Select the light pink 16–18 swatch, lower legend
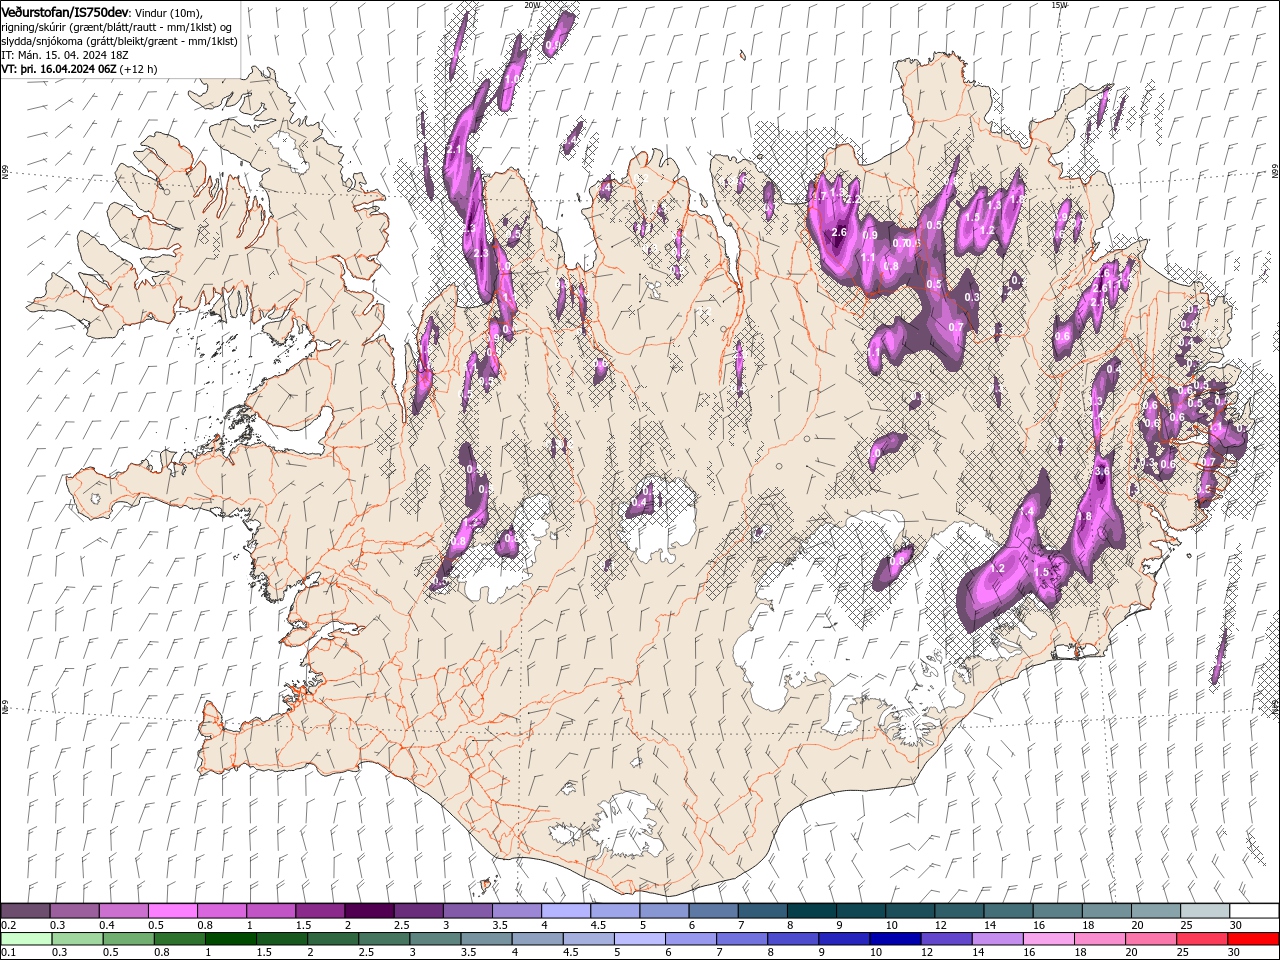The width and height of the screenshot is (1280, 960). point(1049,939)
